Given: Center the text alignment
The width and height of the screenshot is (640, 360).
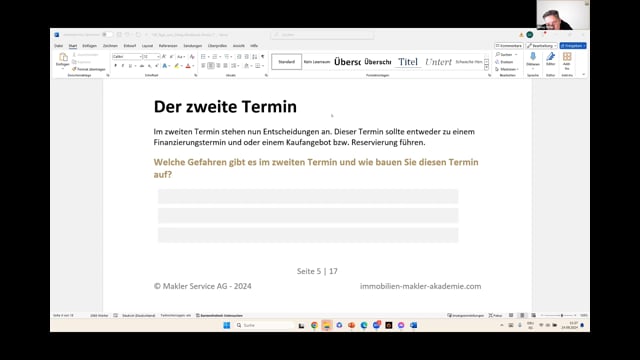Looking at the screenshot, I should click(211, 66).
